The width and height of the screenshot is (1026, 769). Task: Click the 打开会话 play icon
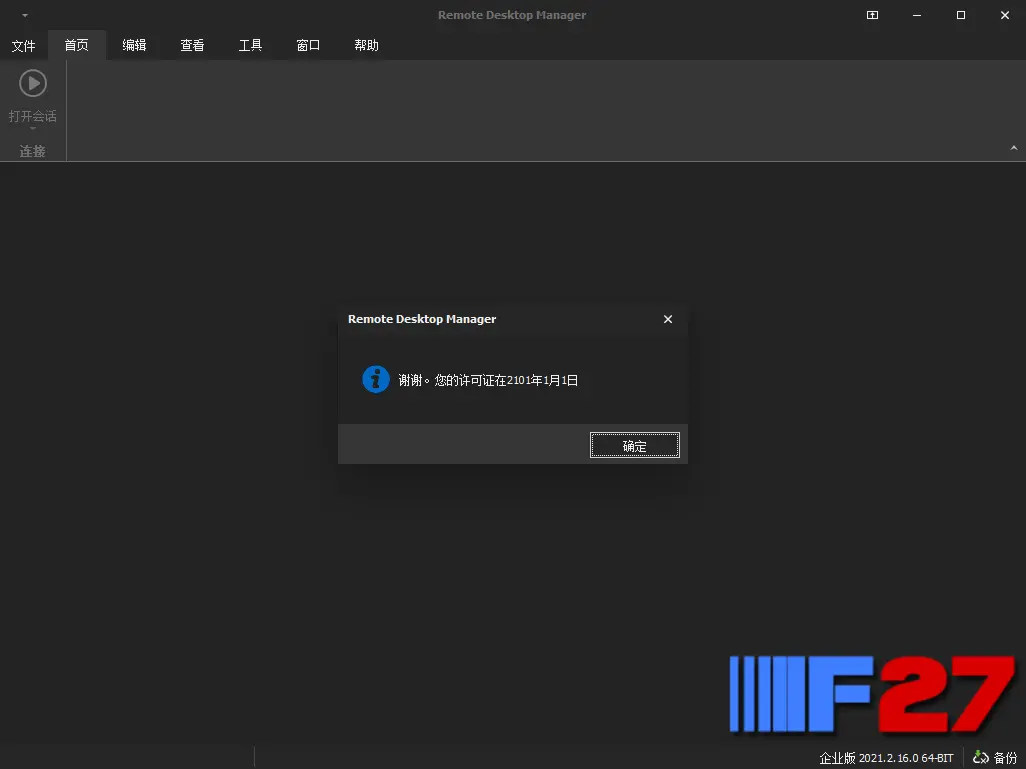tap(33, 83)
